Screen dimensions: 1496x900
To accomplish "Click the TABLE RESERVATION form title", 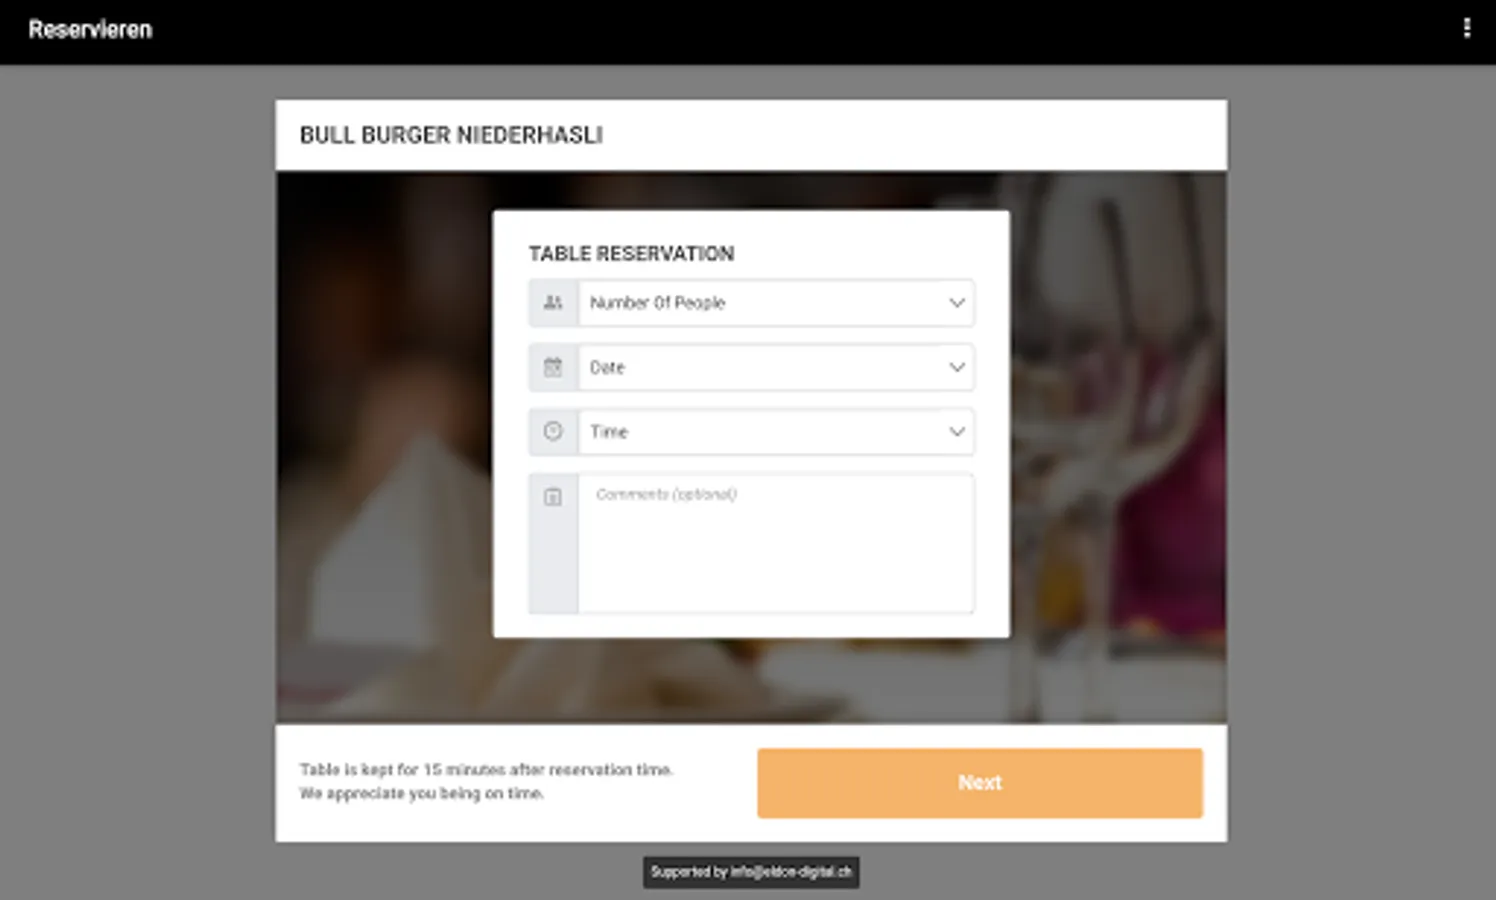I will [631, 254].
